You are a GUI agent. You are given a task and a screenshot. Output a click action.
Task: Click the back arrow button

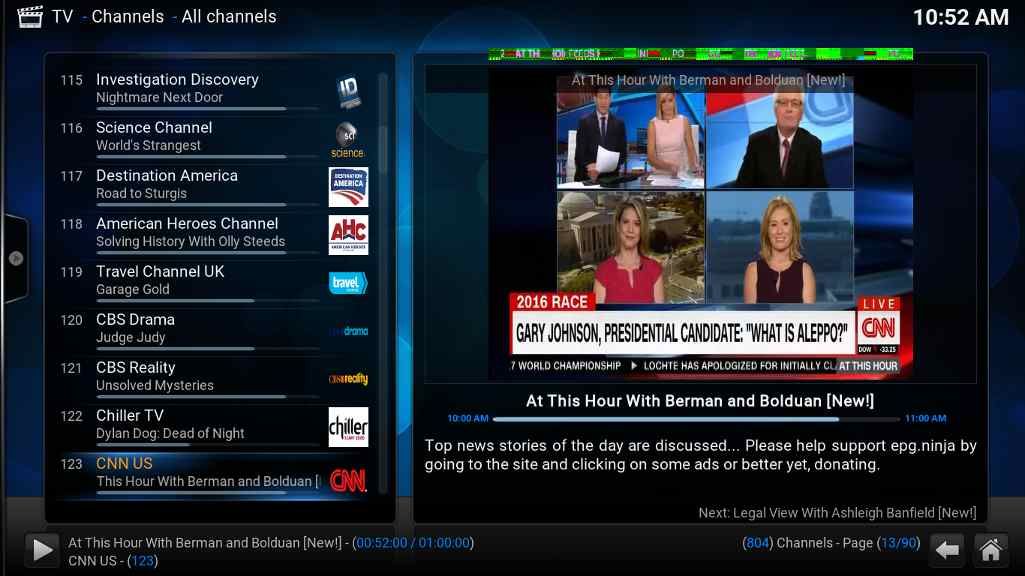tap(947, 550)
